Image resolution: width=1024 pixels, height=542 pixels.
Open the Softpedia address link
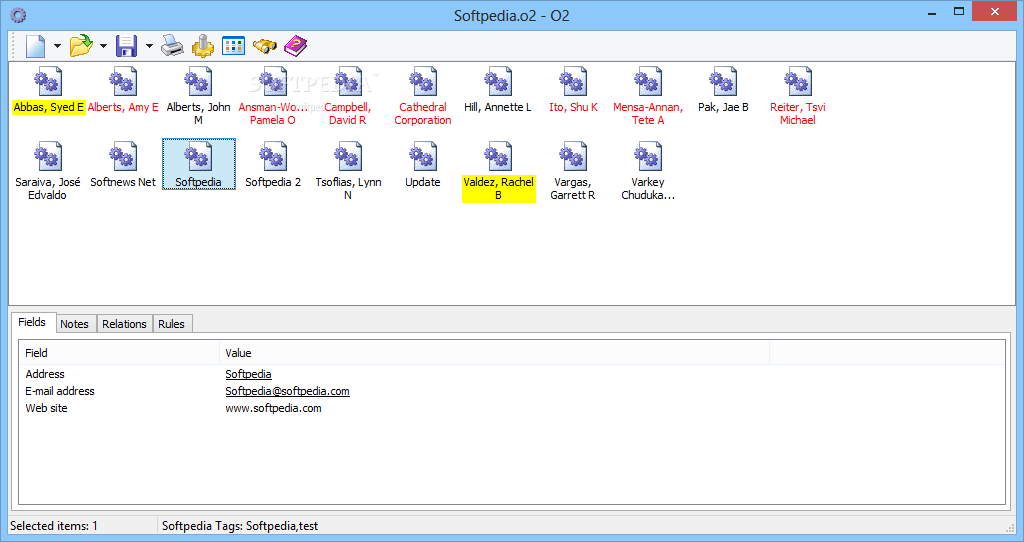[248, 374]
